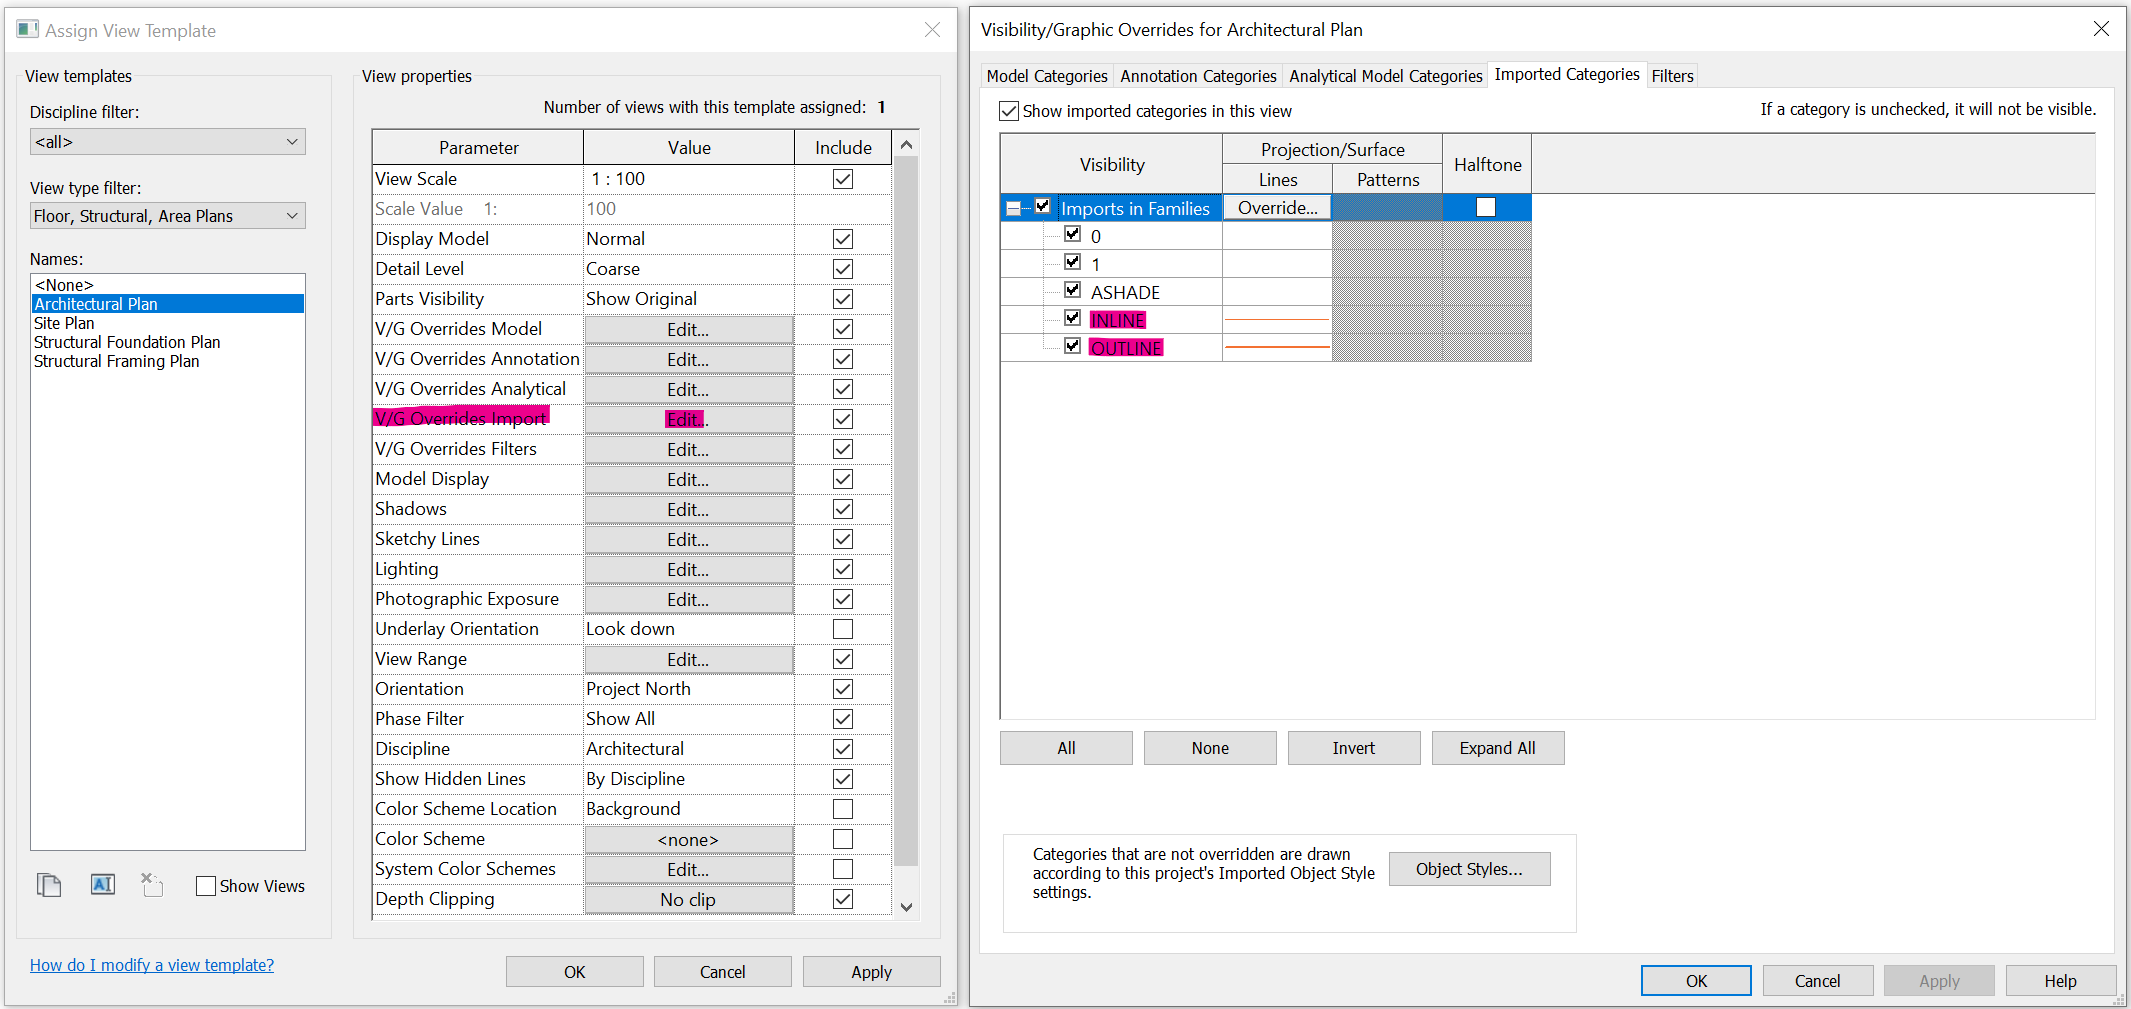Image resolution: width=2131 pixels, height=1009 pixels.
Task: Click the View Scale value 1 : 100
Action: pos(689,179)
